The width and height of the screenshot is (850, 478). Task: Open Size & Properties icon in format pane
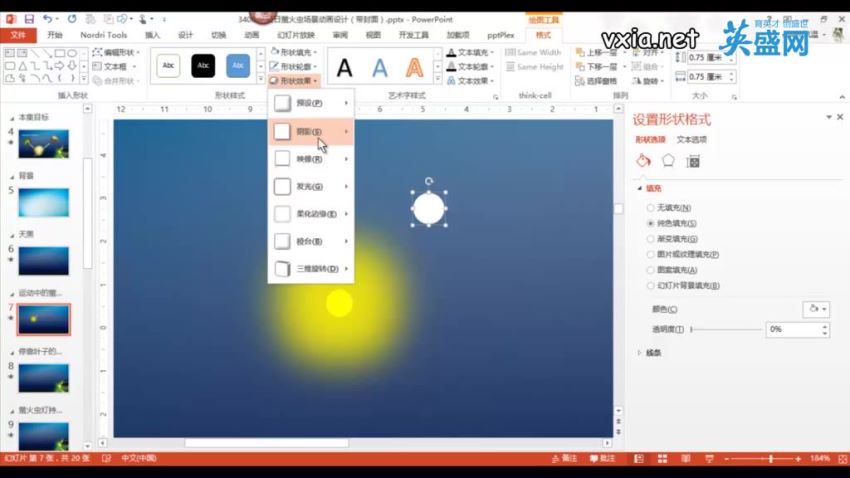coord(692,161)
